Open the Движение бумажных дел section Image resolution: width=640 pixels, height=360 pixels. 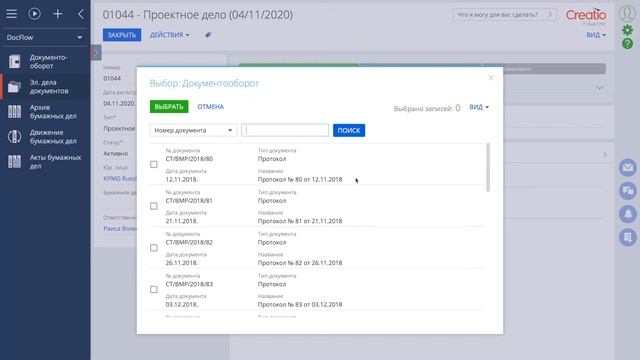45,137
